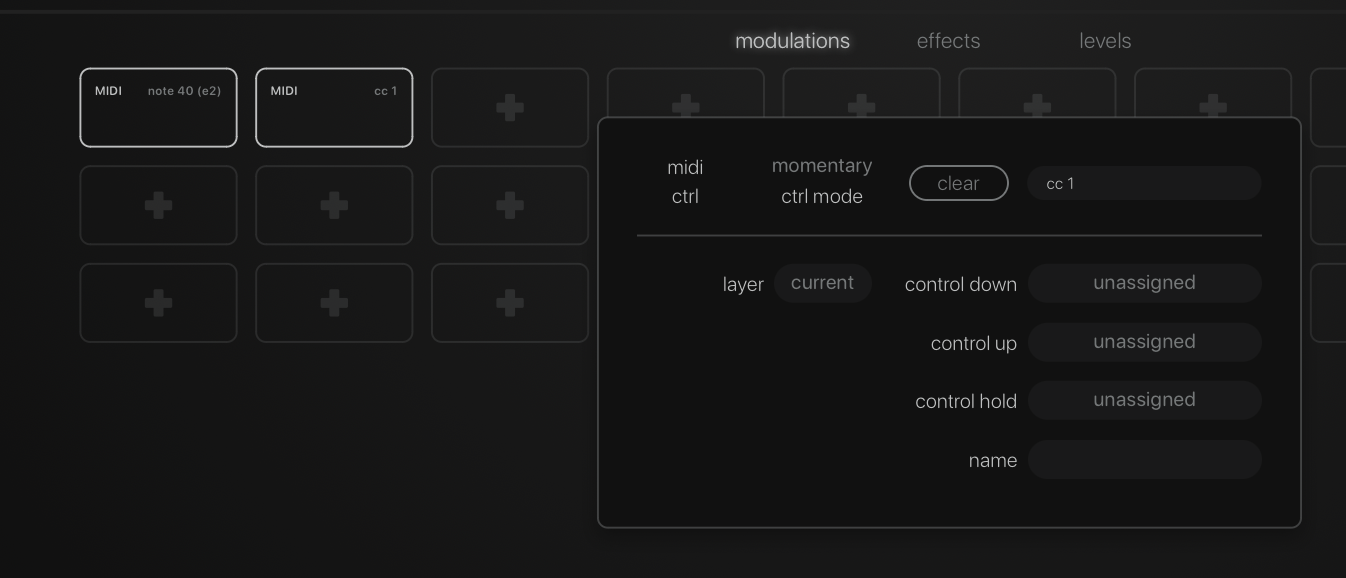Viewport: 1346px width, 578px height.
Task: Select the MIDI note 40 (e2) control slot
Action: coord(158,108)
